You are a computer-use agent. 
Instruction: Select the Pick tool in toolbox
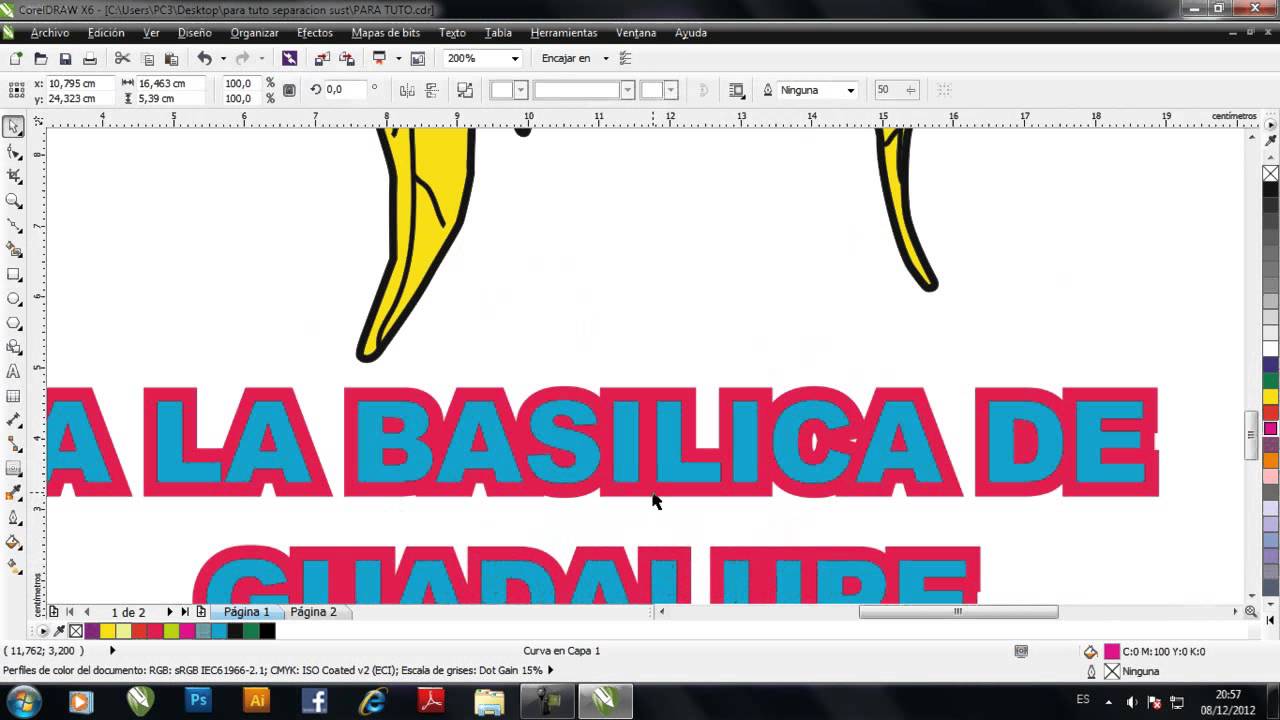pyautogui.click(x=14, y=127)
